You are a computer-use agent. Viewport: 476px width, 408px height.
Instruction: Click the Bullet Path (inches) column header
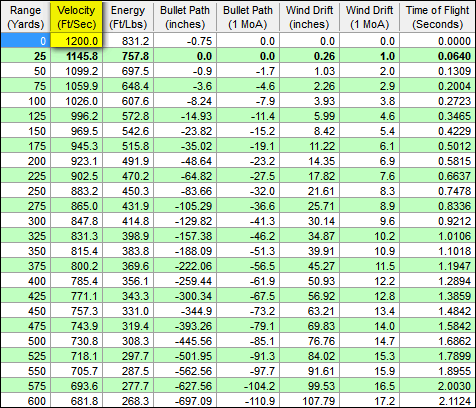click(x=185, y=17)
